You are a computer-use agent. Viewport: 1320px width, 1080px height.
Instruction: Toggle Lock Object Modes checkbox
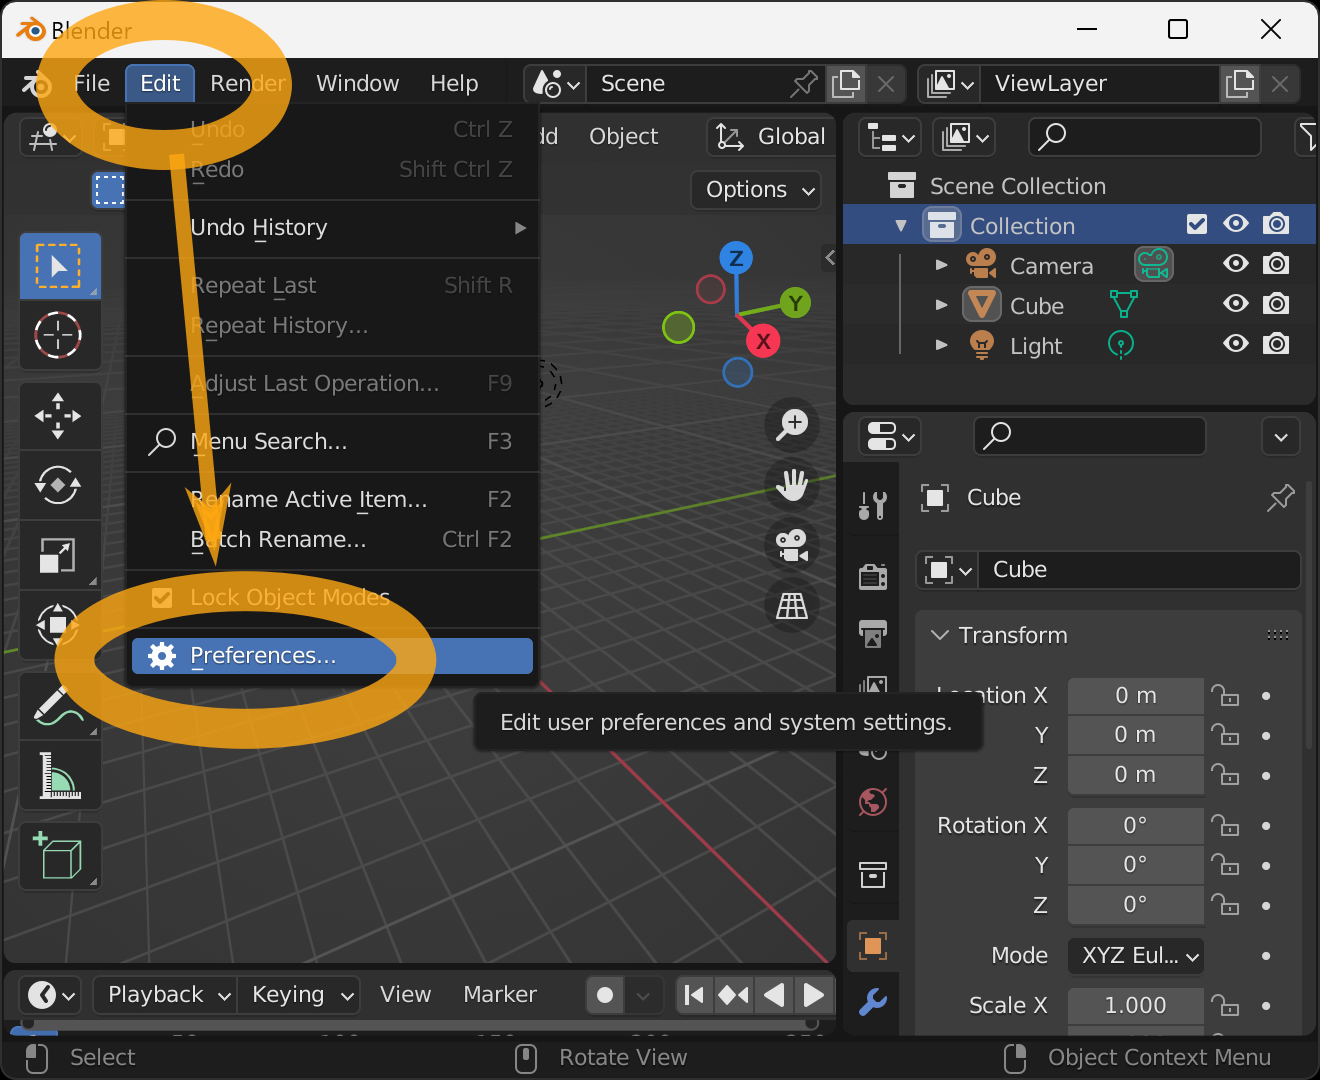(x=161, y=598)
